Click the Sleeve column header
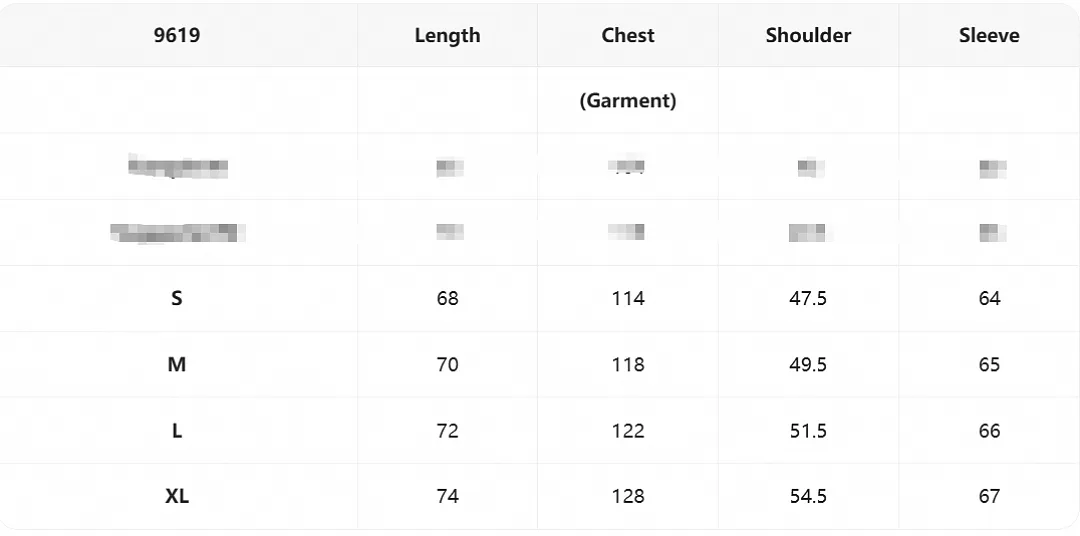 (989, 35)
